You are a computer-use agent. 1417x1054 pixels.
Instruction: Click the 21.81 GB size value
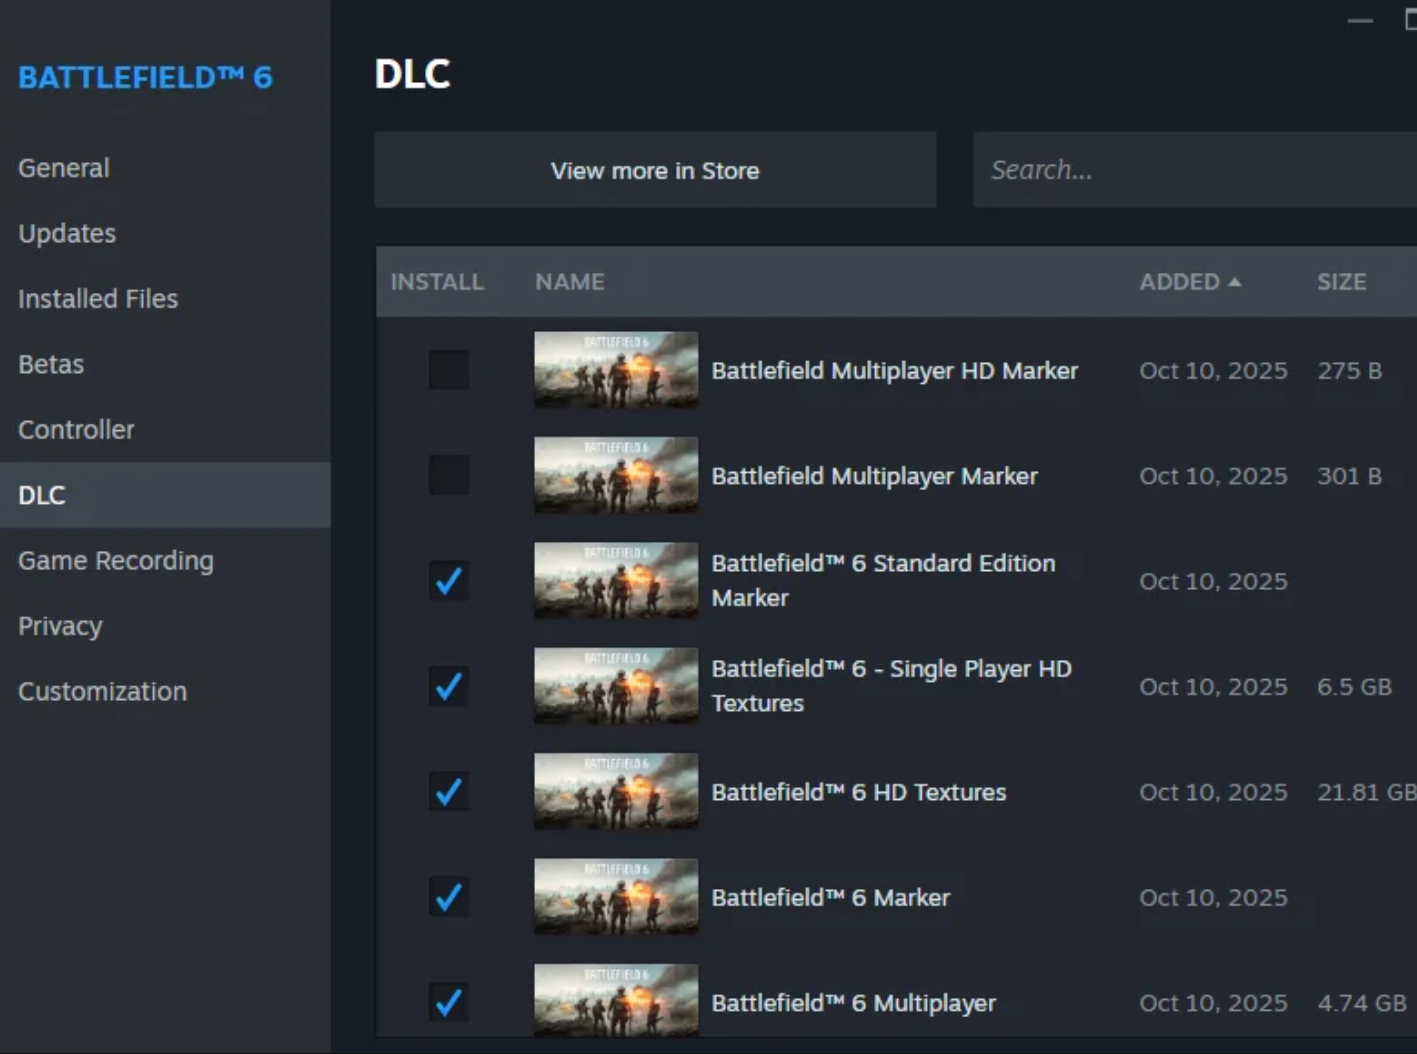point(1367,792)
